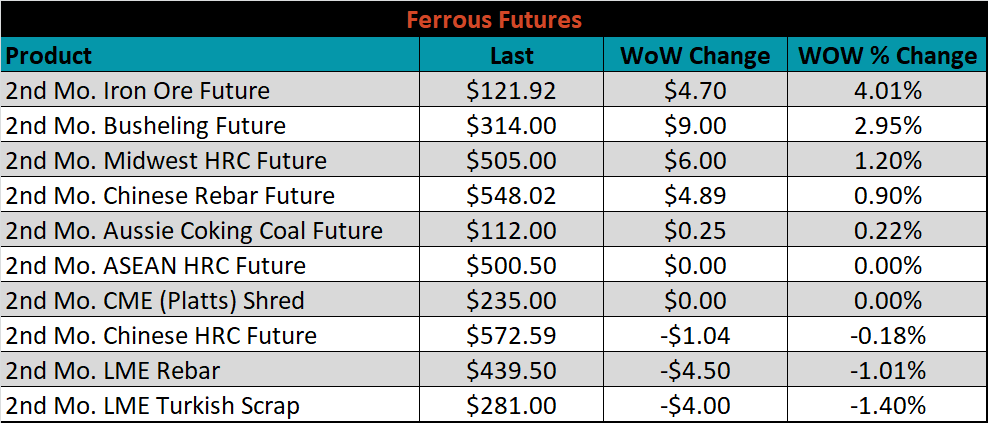Click the $6.00 Midwest HRC change cell
This screenshot has height=423, width=988.
point(695,160)
